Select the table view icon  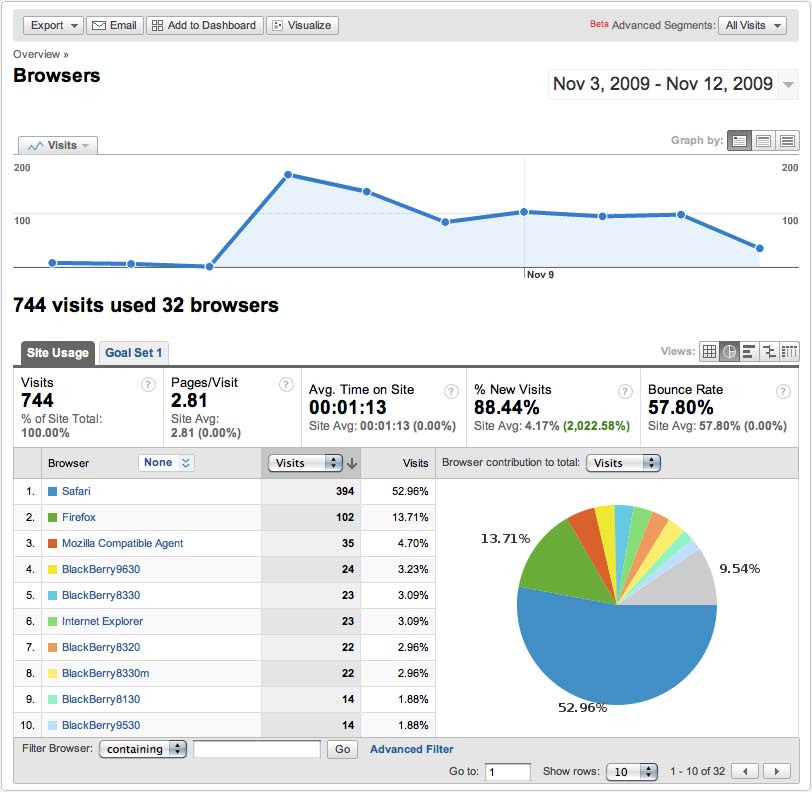tap(709, 352)
